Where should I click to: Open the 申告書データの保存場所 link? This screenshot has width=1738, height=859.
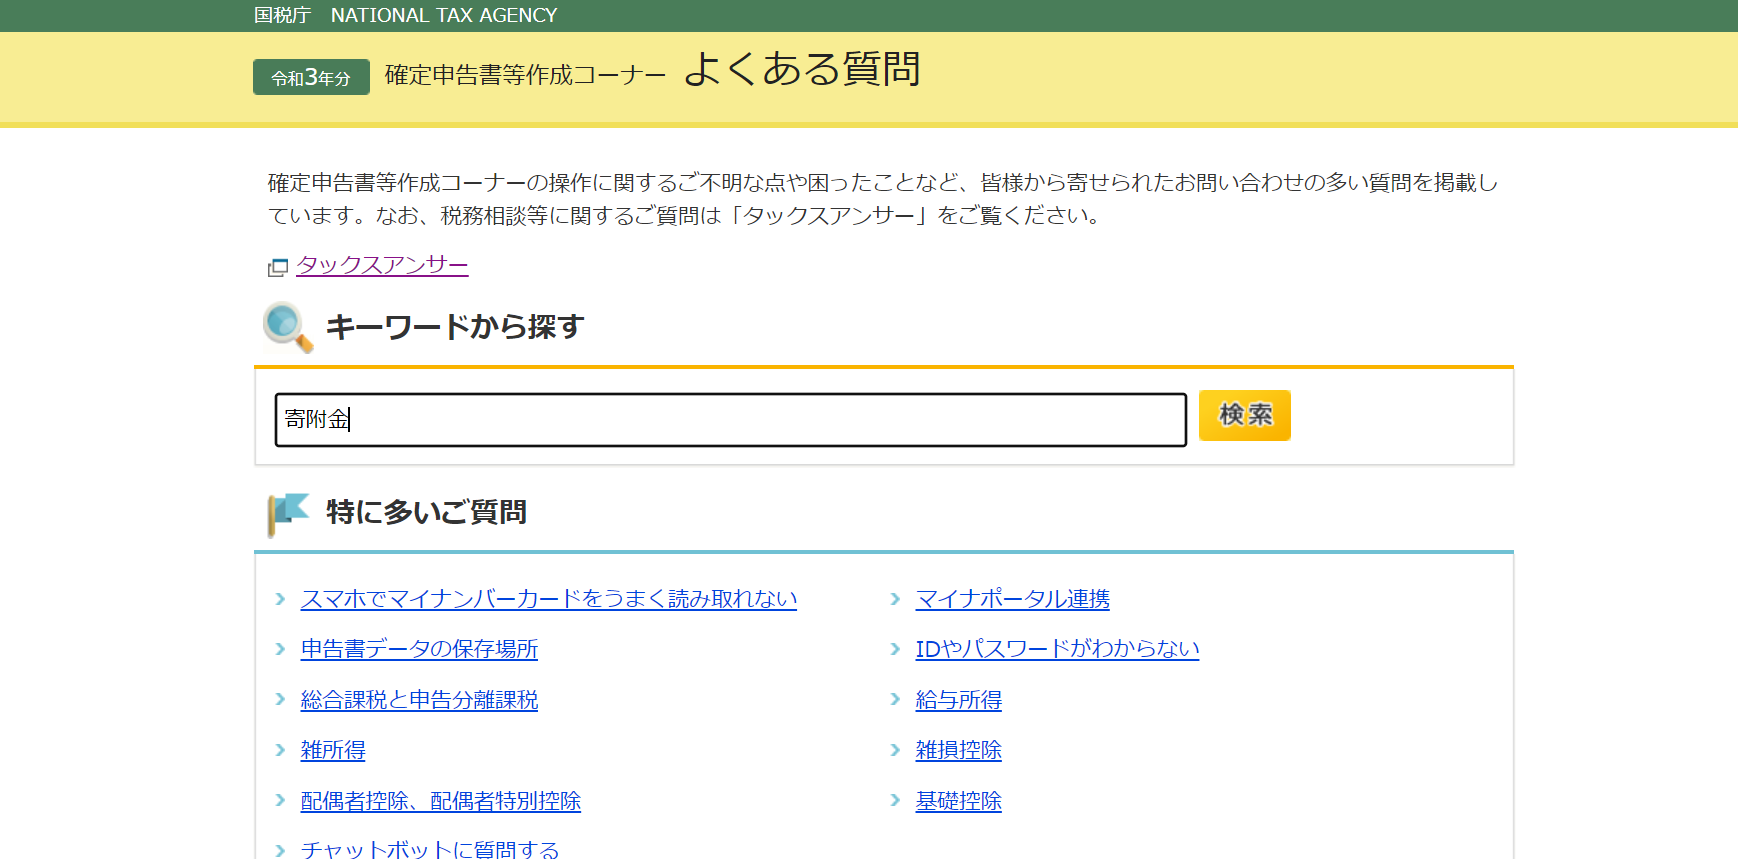point(419,649)
